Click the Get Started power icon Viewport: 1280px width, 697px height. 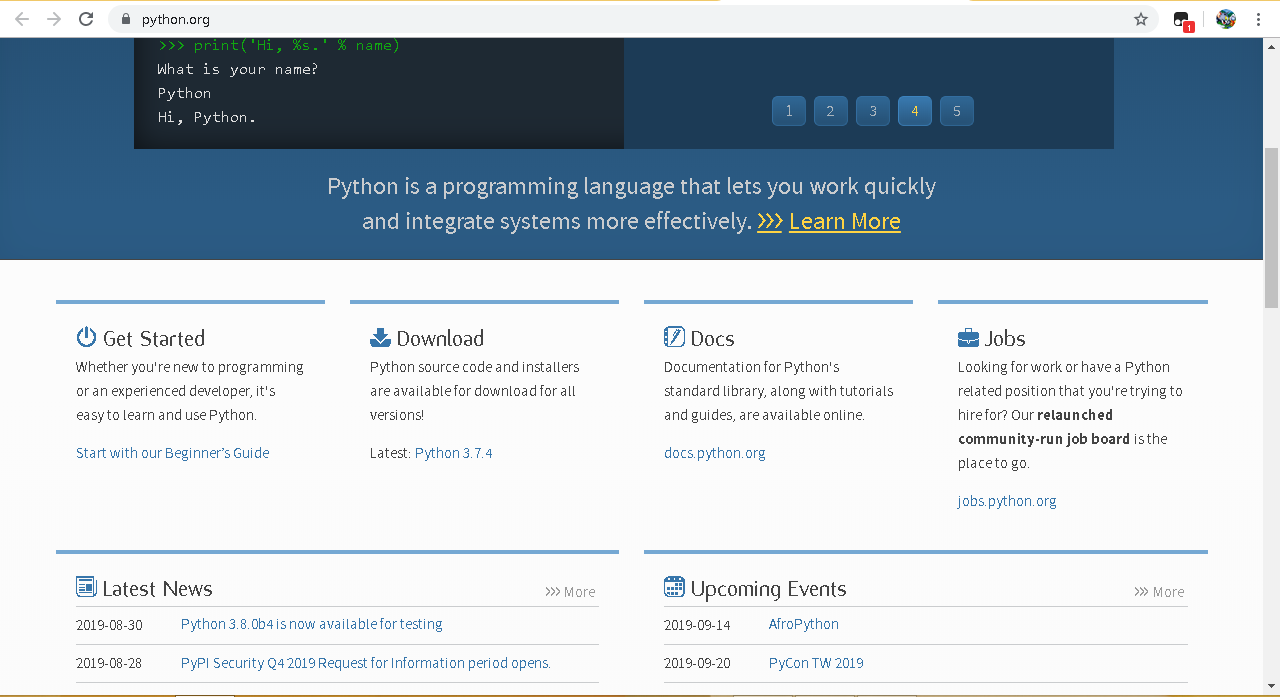click(x=87, y=337)
